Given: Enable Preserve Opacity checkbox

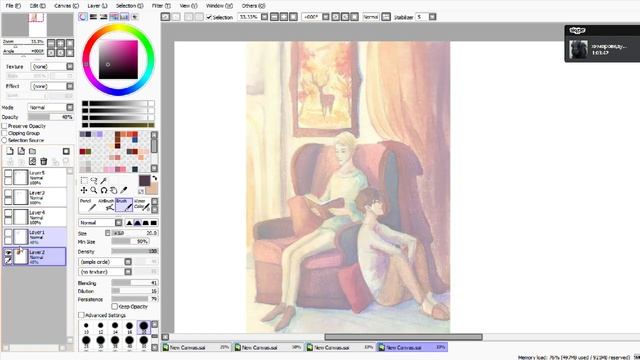Looking at the screenshot, I should pos(4,126).
